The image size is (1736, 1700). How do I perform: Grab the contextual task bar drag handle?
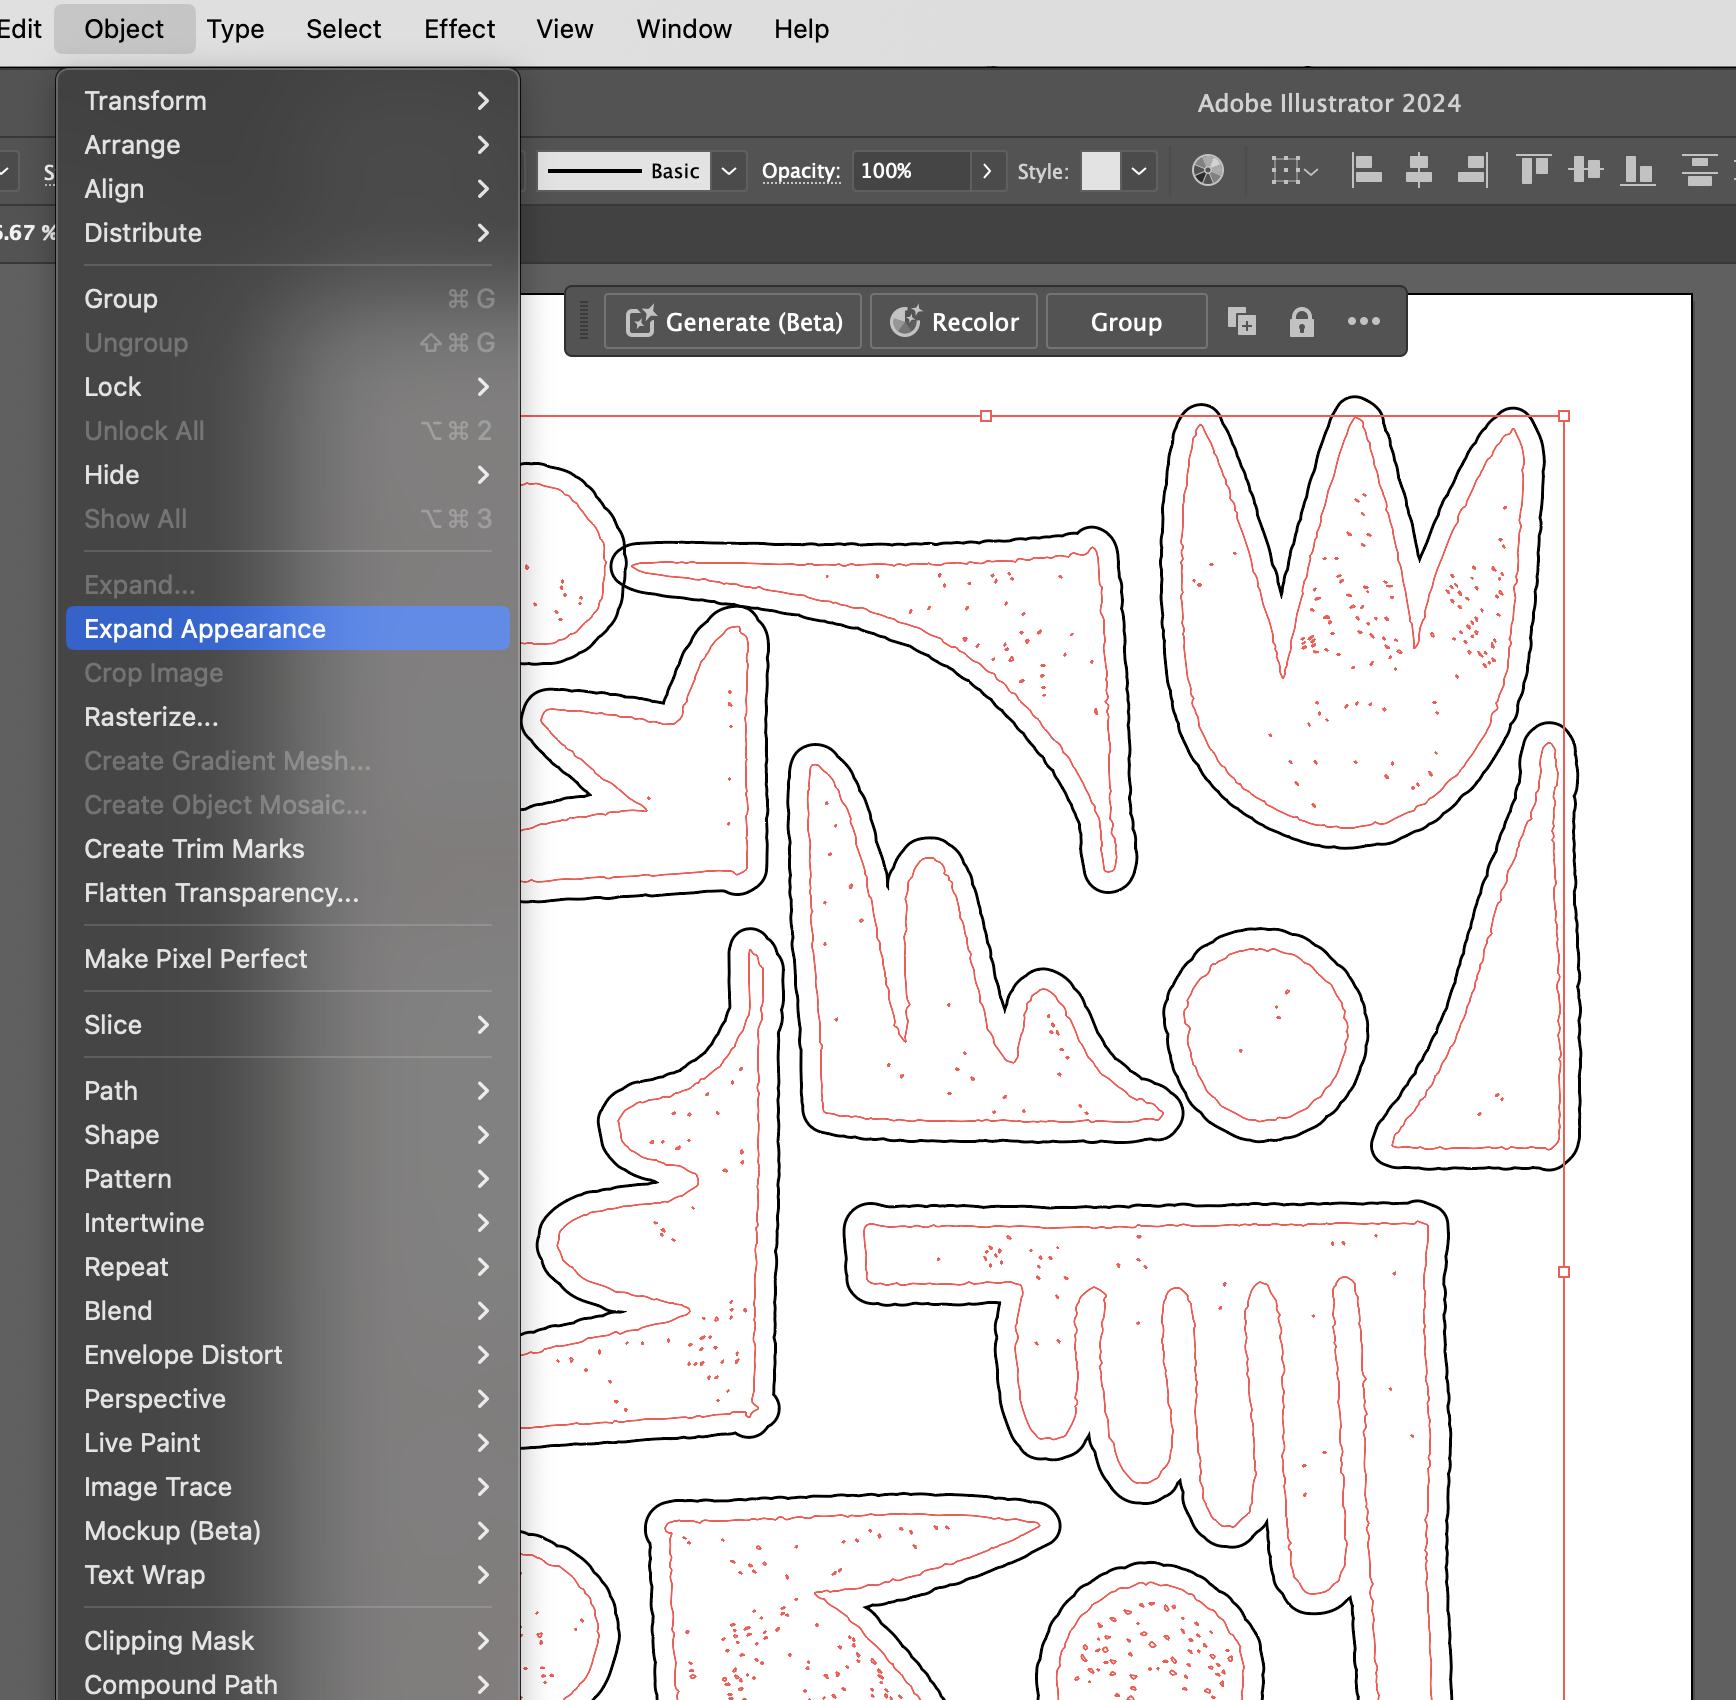tap(584, 322)
